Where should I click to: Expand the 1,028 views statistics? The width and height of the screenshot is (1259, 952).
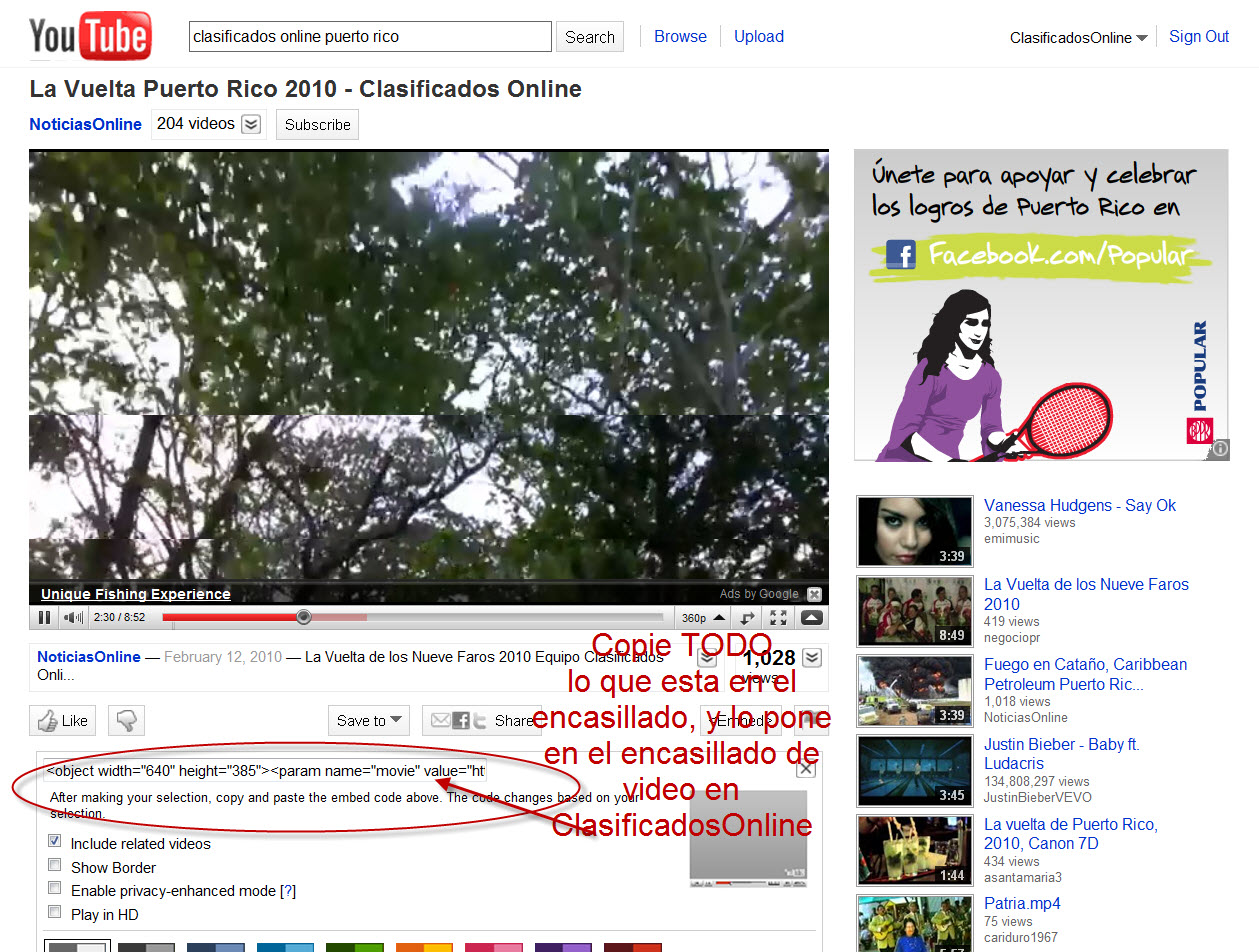[812, 658]
